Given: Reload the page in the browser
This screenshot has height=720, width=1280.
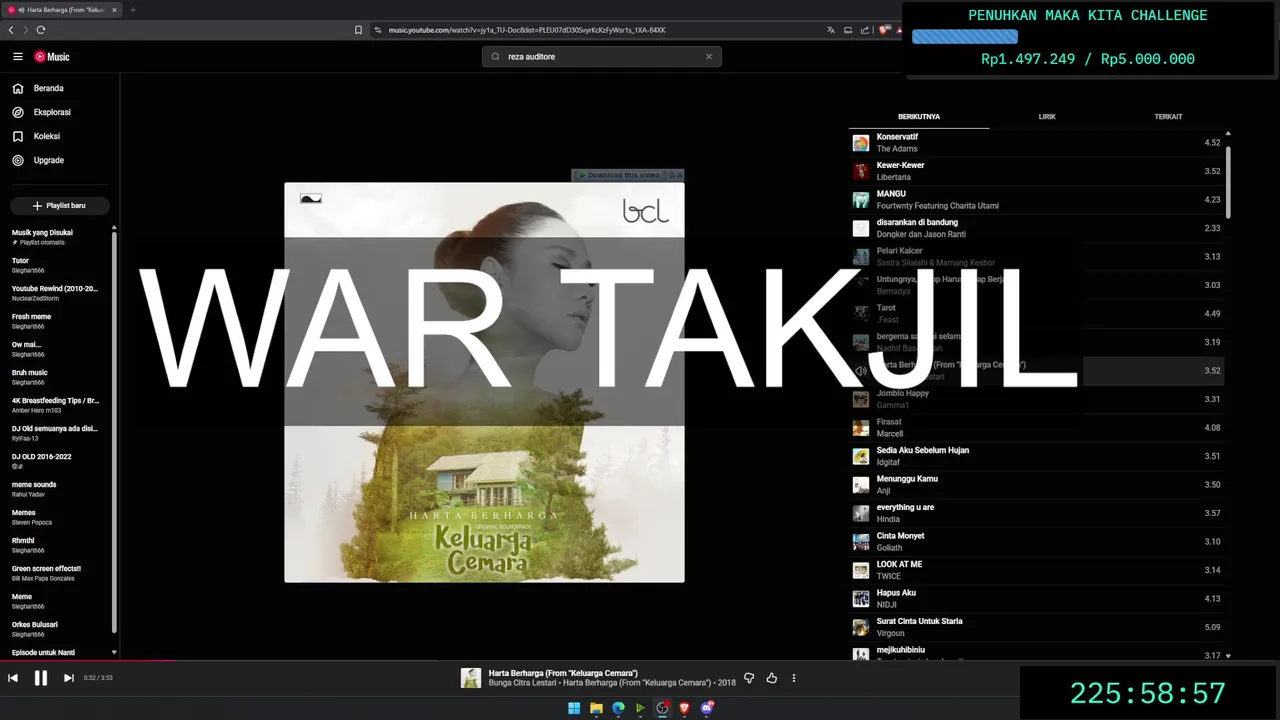Looking at the screenshot, I should (x=41, y=30).
